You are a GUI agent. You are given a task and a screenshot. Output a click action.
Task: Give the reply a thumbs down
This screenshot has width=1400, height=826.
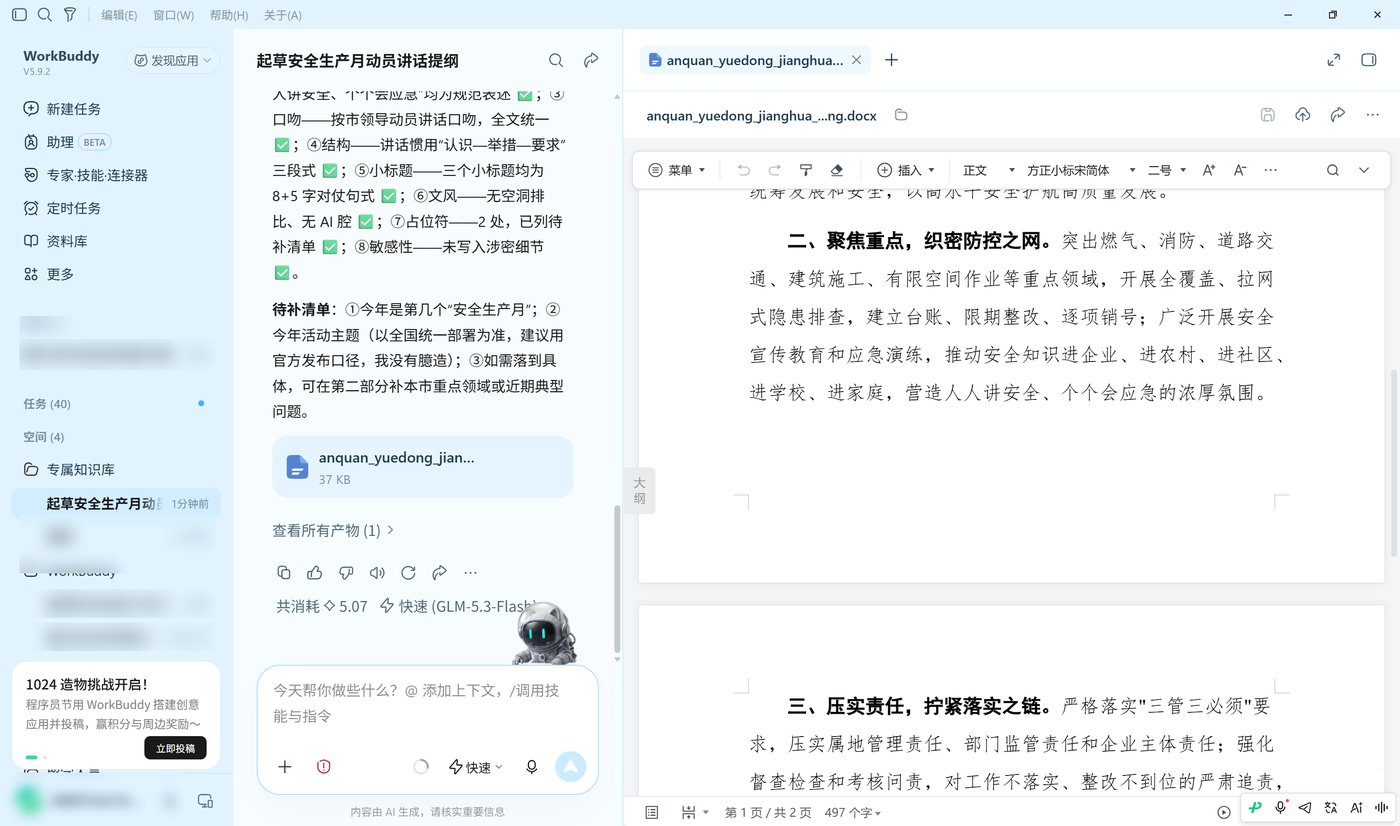pyautogui.click(x=346, y=573)
